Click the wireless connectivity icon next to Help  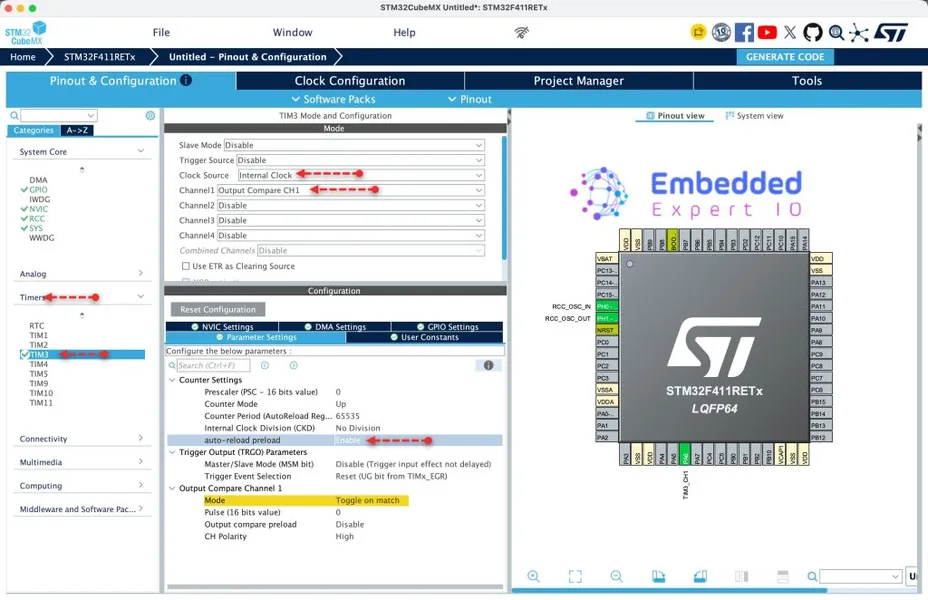[x=521, y=33]
